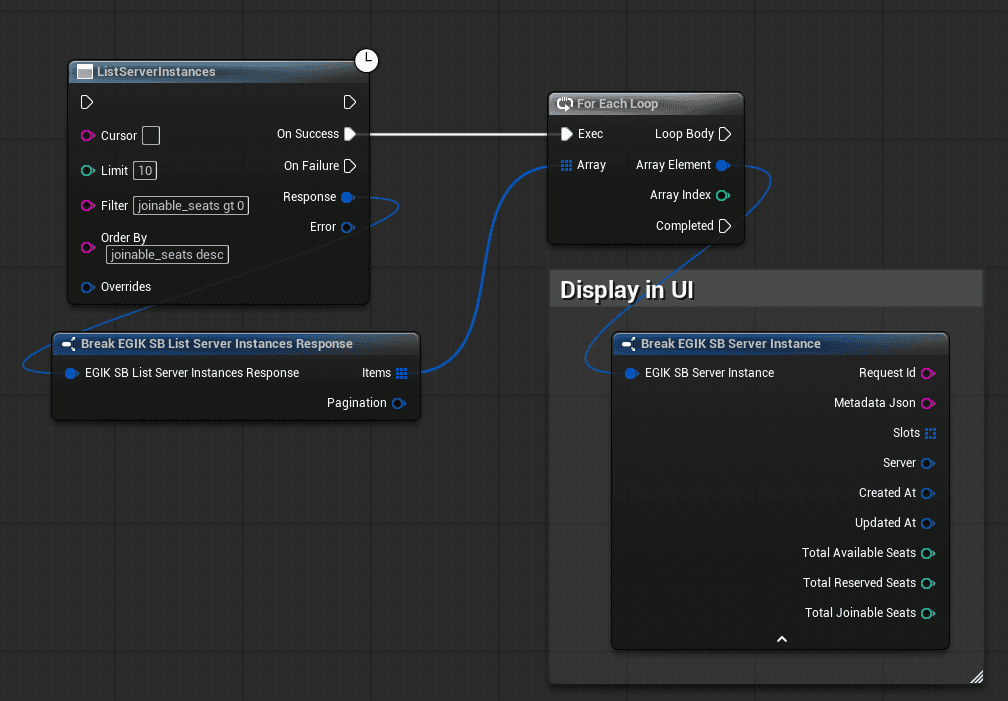Click the Pagination output pin
Screen dimensions: 1008x701
point(398,403)
